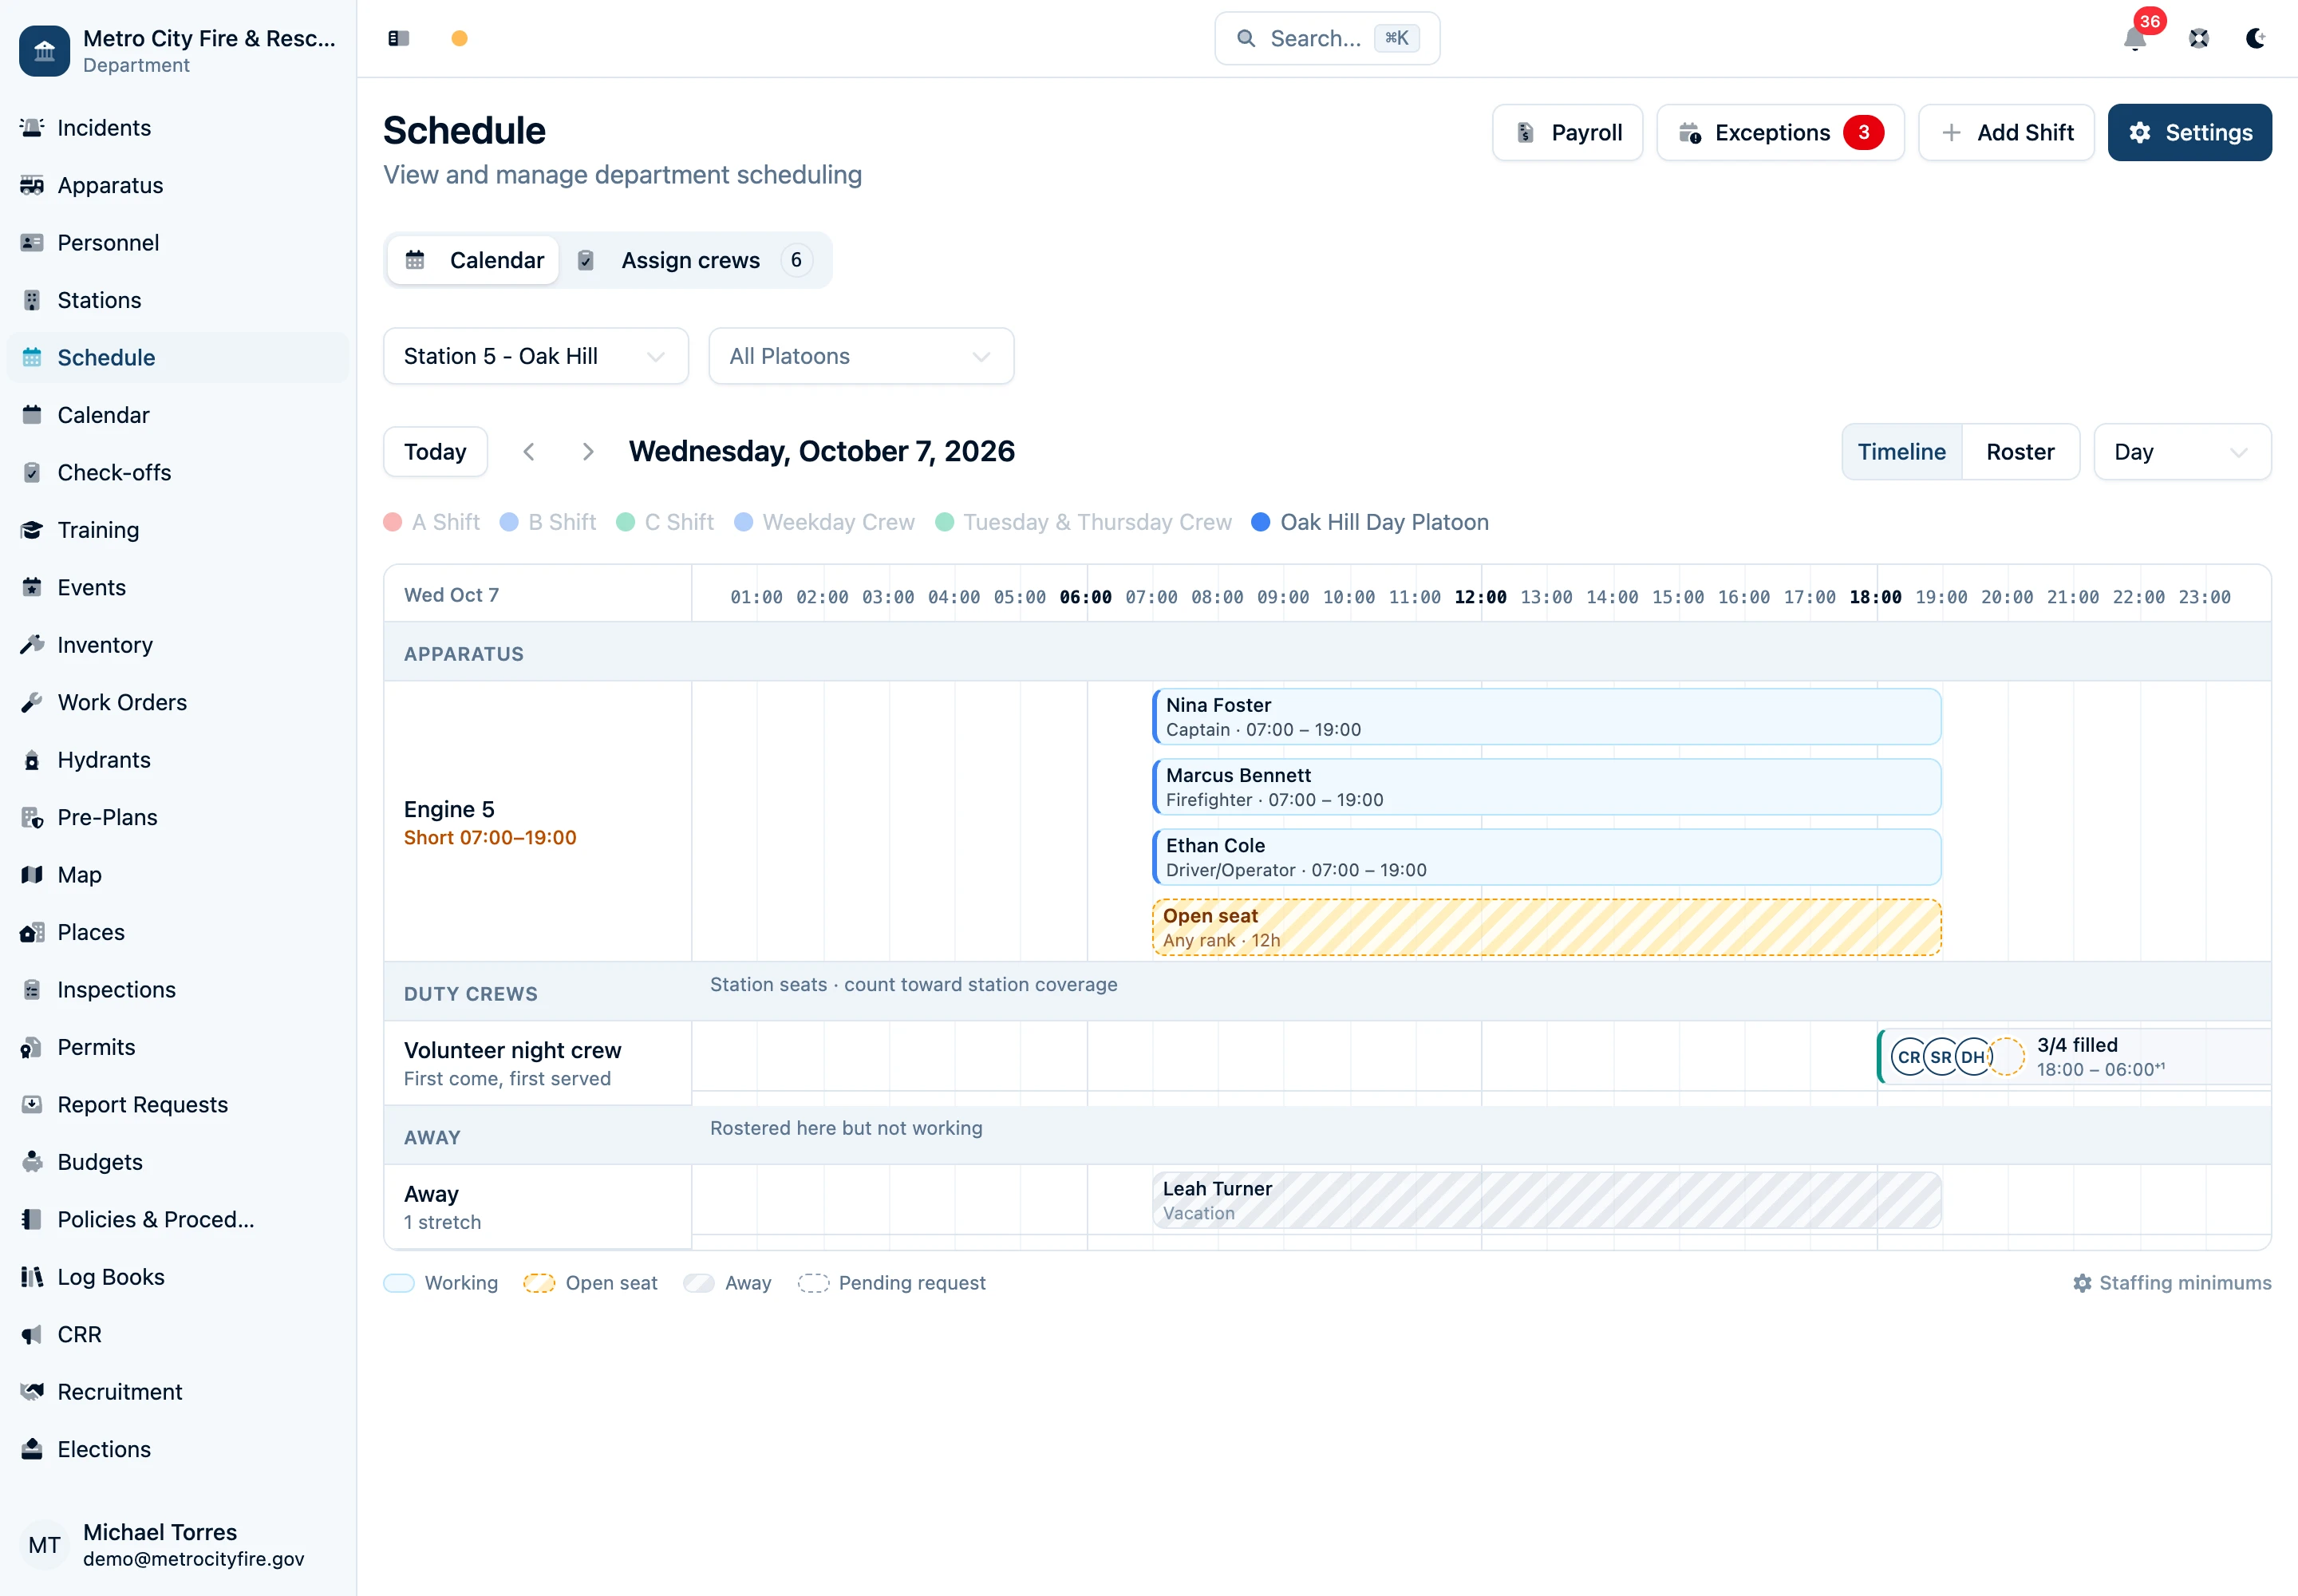Open Hydrants from the sidebar
The width and height of the screenshot is (2298, 1596).
point(104,760)
